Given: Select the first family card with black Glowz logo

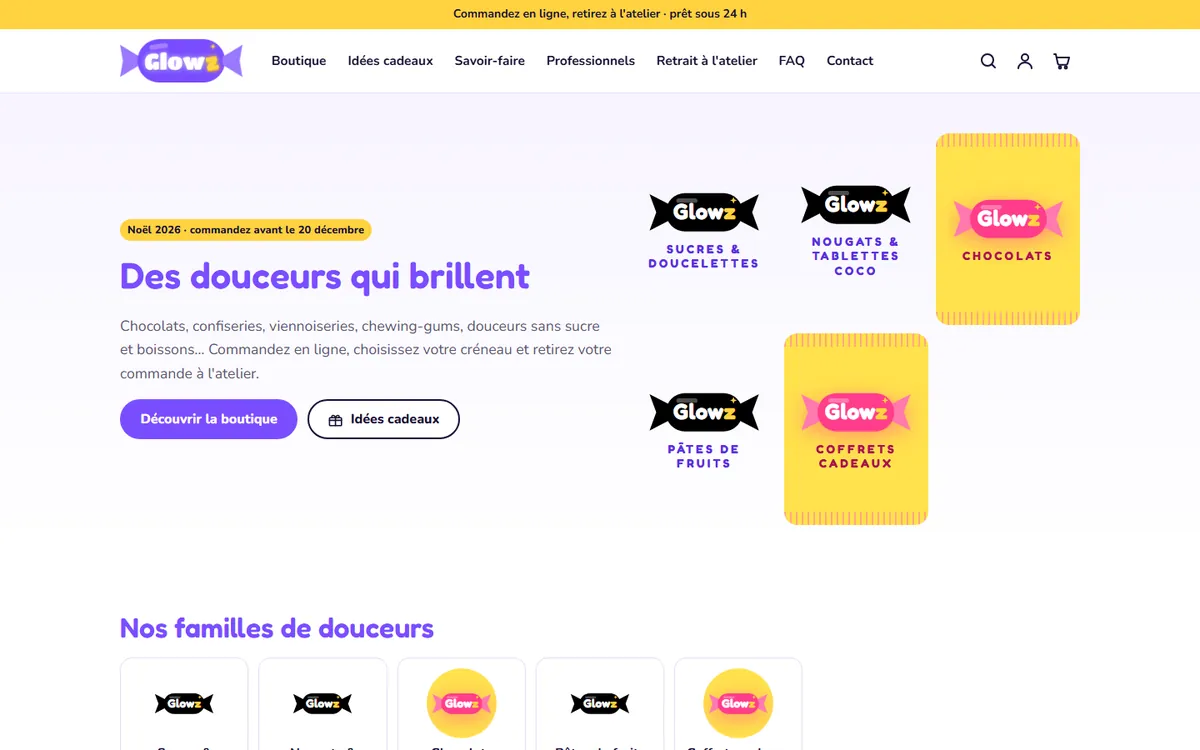Looking at the screenshot, I should pyautogui.click(x=184, y=704).
